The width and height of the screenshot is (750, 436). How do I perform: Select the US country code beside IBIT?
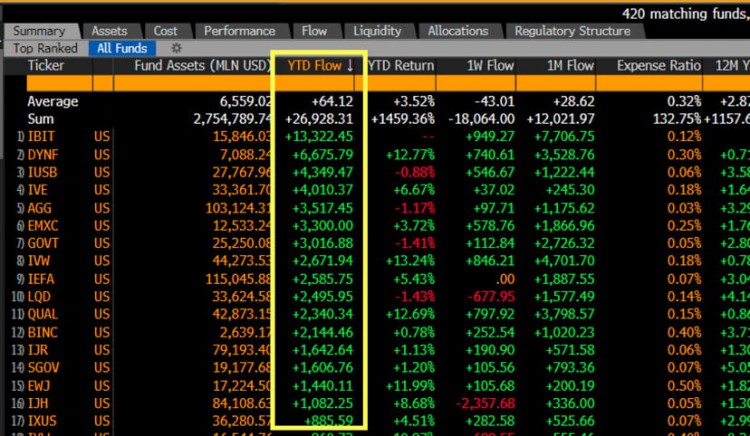tap(102, 137)
